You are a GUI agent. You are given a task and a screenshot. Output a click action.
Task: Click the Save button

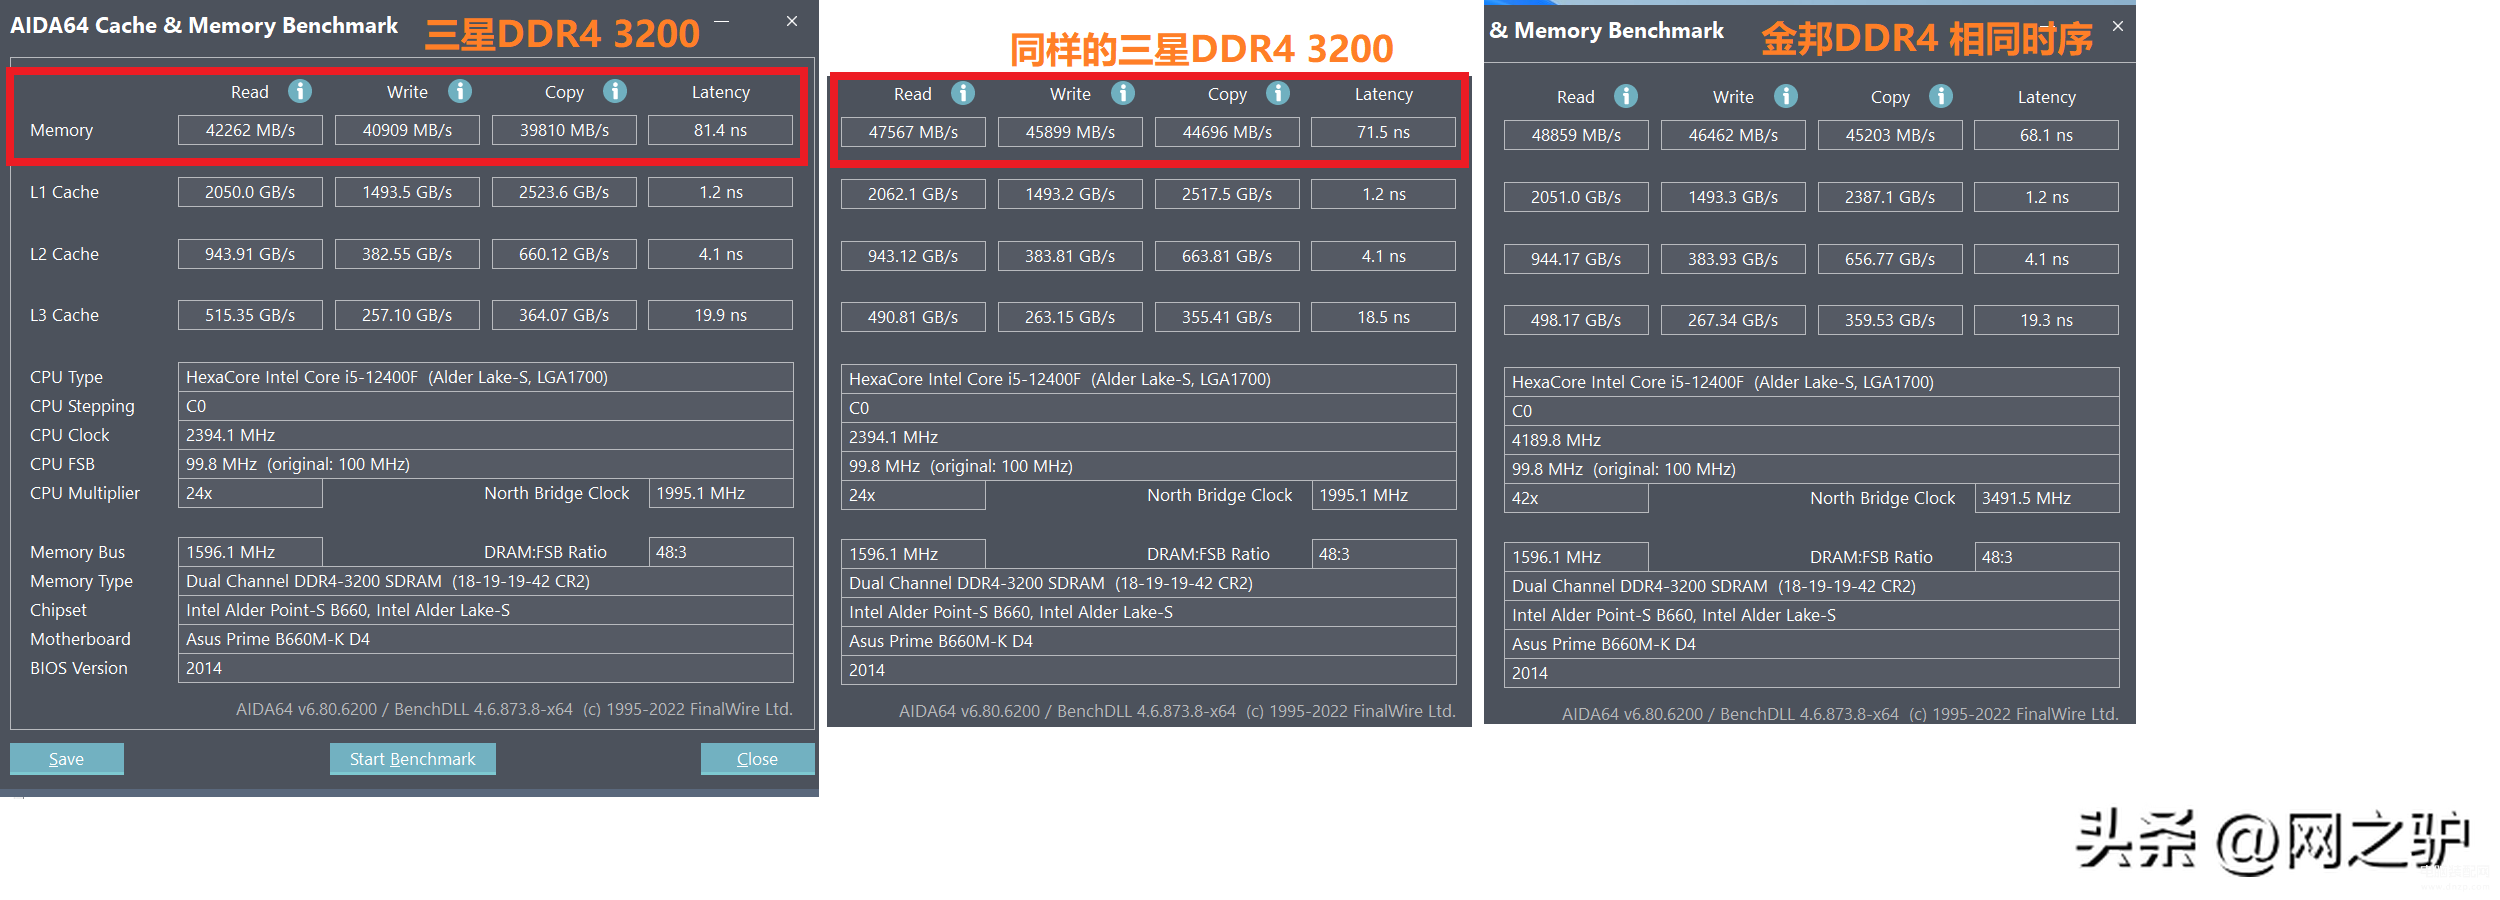(x=67, y=759)
